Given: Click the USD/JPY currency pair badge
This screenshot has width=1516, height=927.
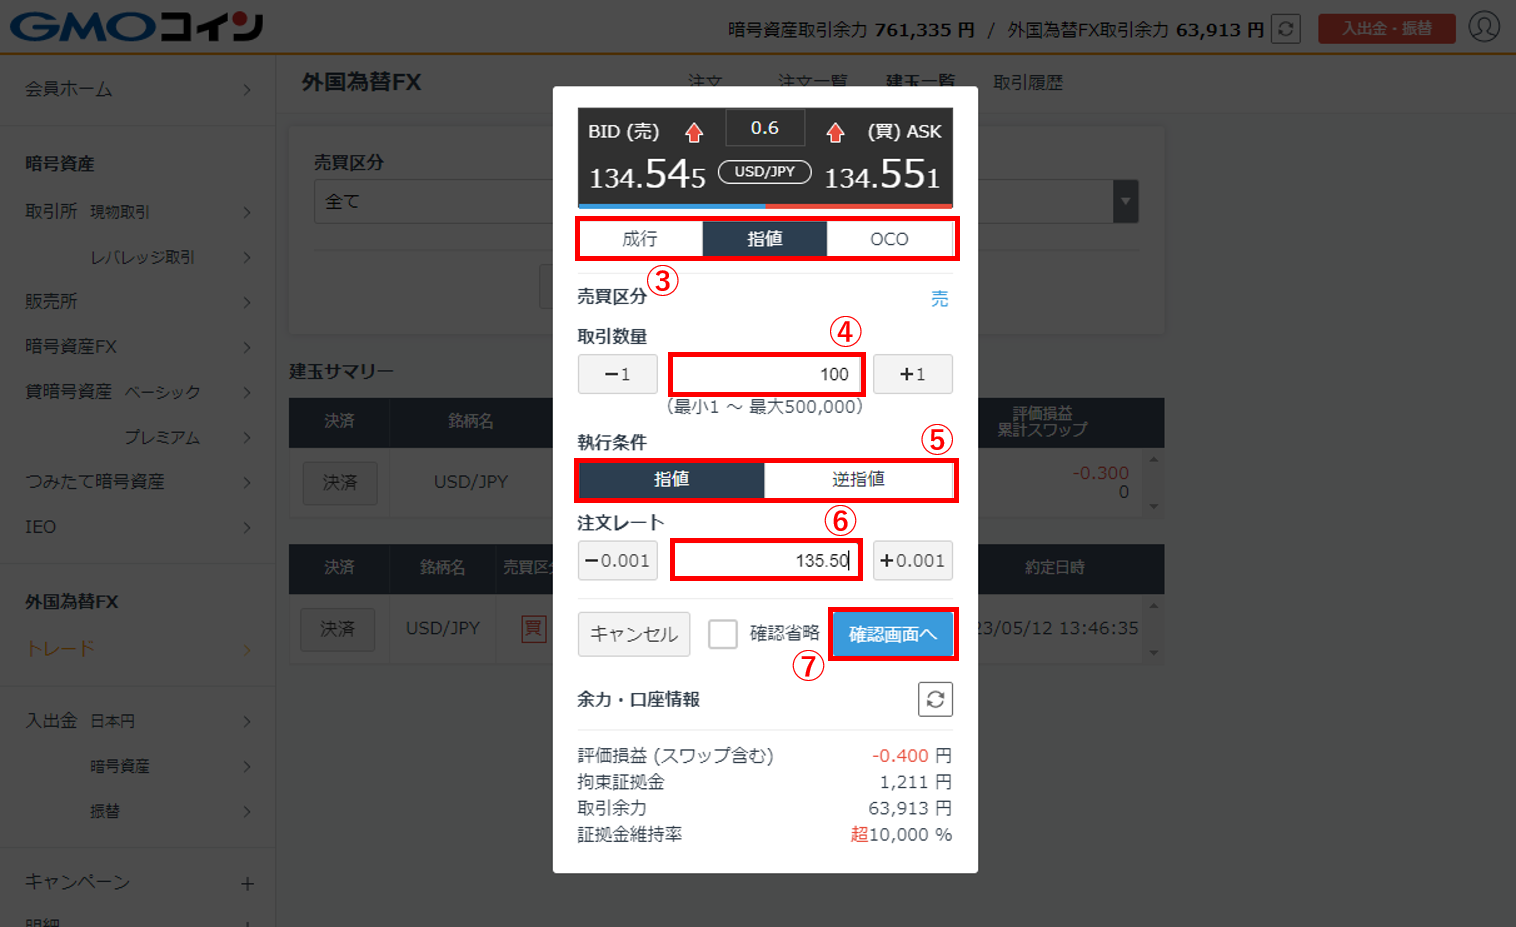Looking at the screenshot, I should [x=765, y=172].
